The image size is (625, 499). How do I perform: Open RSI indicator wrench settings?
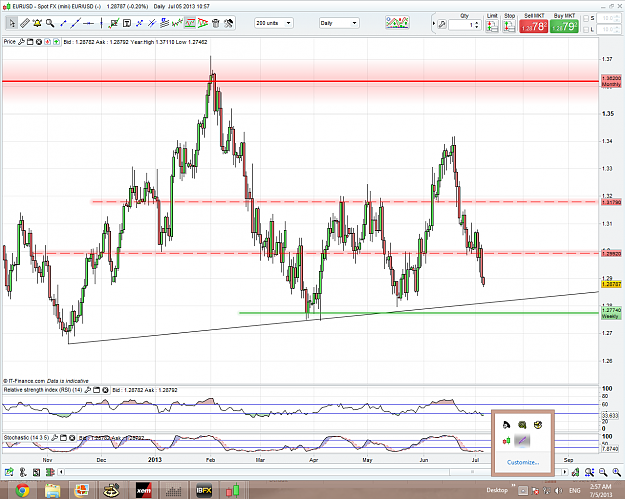88,390
